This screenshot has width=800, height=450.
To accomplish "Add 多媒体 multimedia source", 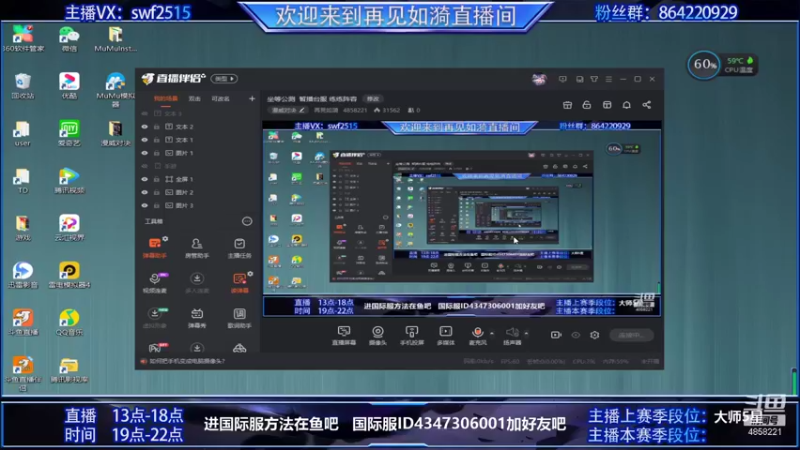I will tap(445, 335).
